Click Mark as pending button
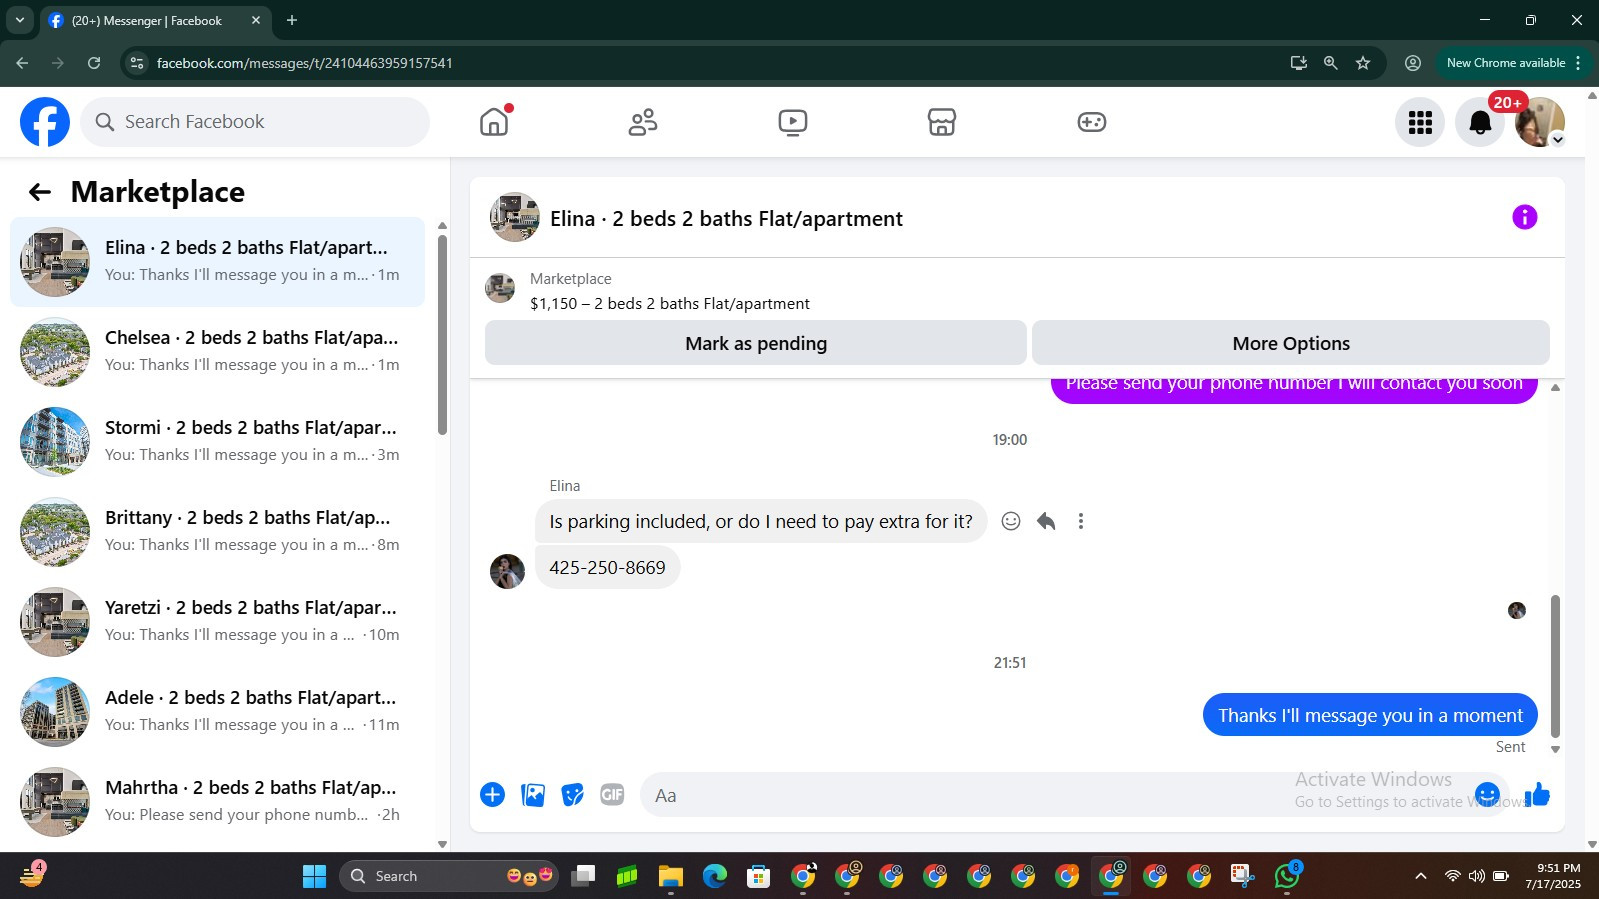The image size is (1599, 899). [756, 343]
